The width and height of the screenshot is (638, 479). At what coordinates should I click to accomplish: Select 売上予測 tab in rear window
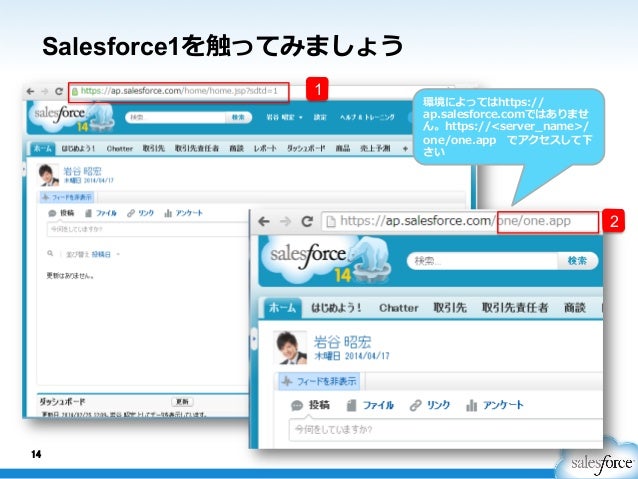point(375,149)
